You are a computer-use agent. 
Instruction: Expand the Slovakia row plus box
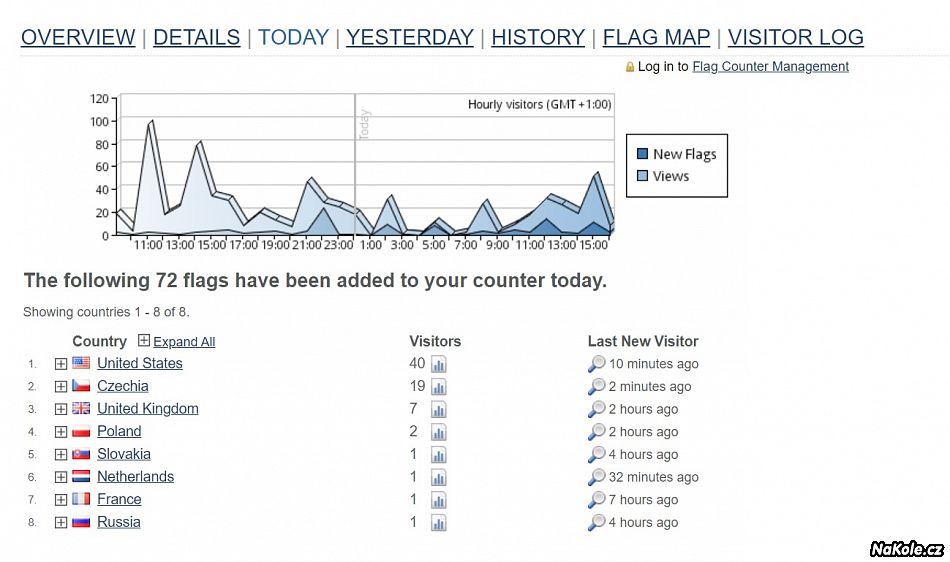click(61, 455)
